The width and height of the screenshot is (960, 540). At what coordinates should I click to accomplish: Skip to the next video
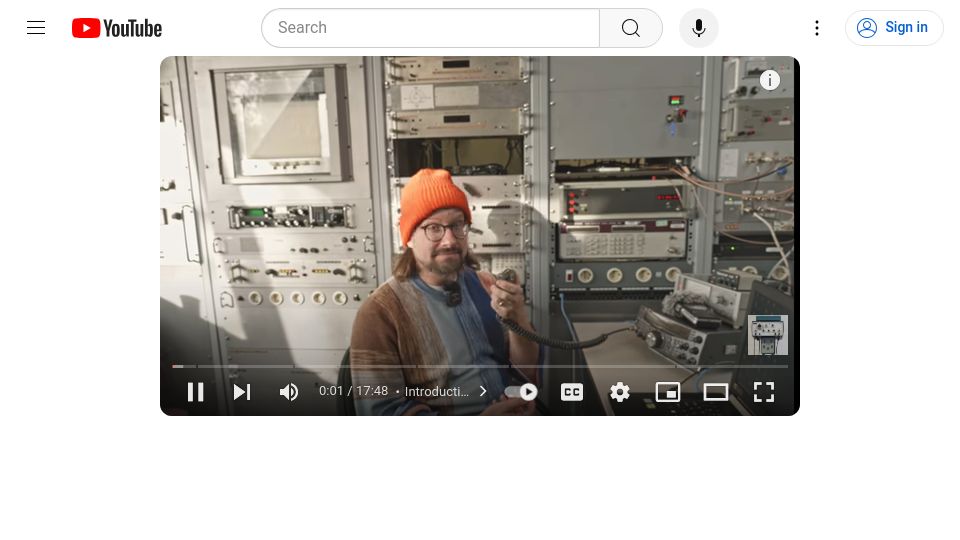[242, 392]
